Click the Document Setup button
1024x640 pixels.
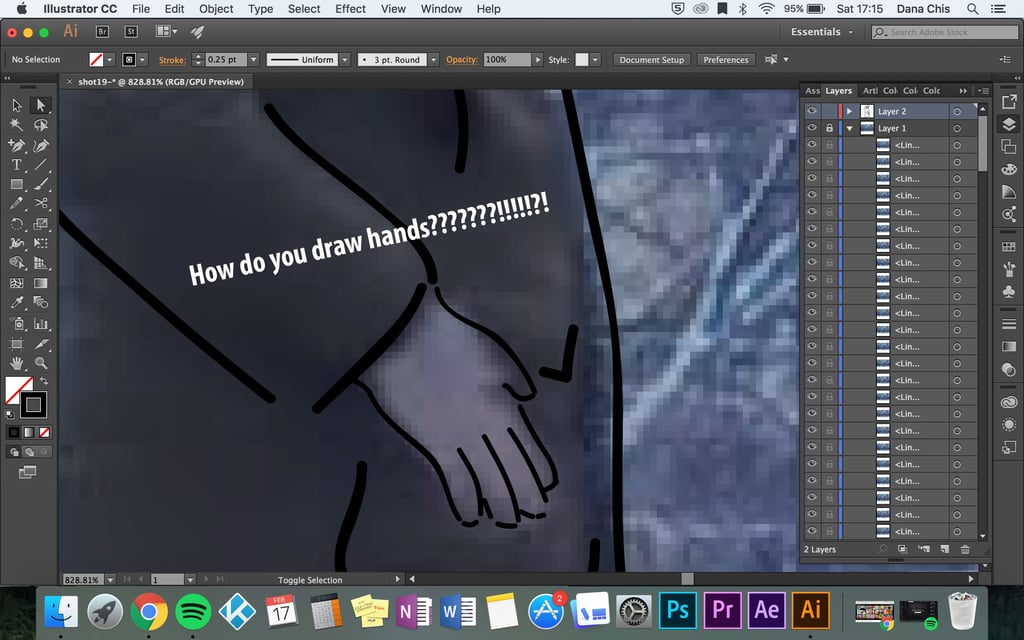click(652, 59)
